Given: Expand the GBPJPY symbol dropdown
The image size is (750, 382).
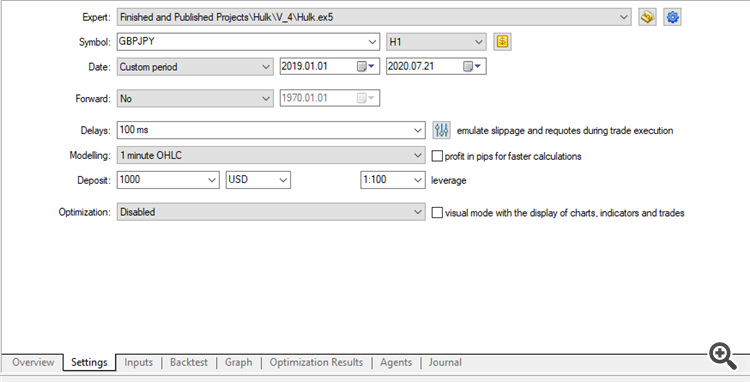Looking at the screenshot, I should (373, 42).
